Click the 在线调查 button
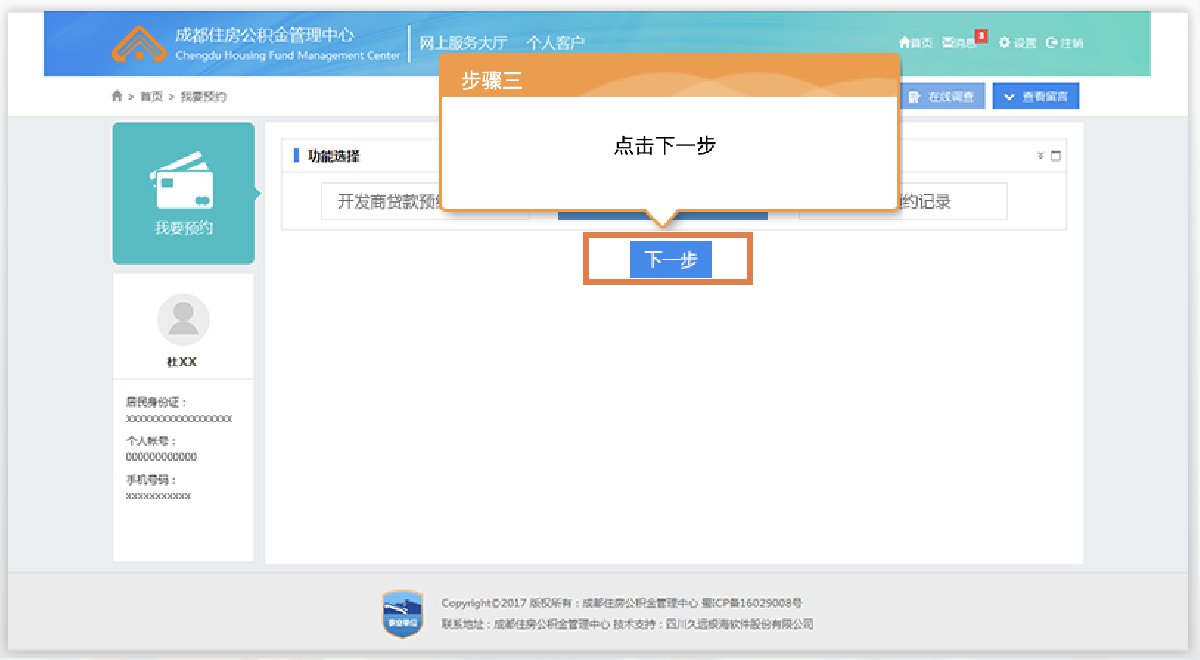The width and height of the screenshot is (1200, 660). (943, 96)
